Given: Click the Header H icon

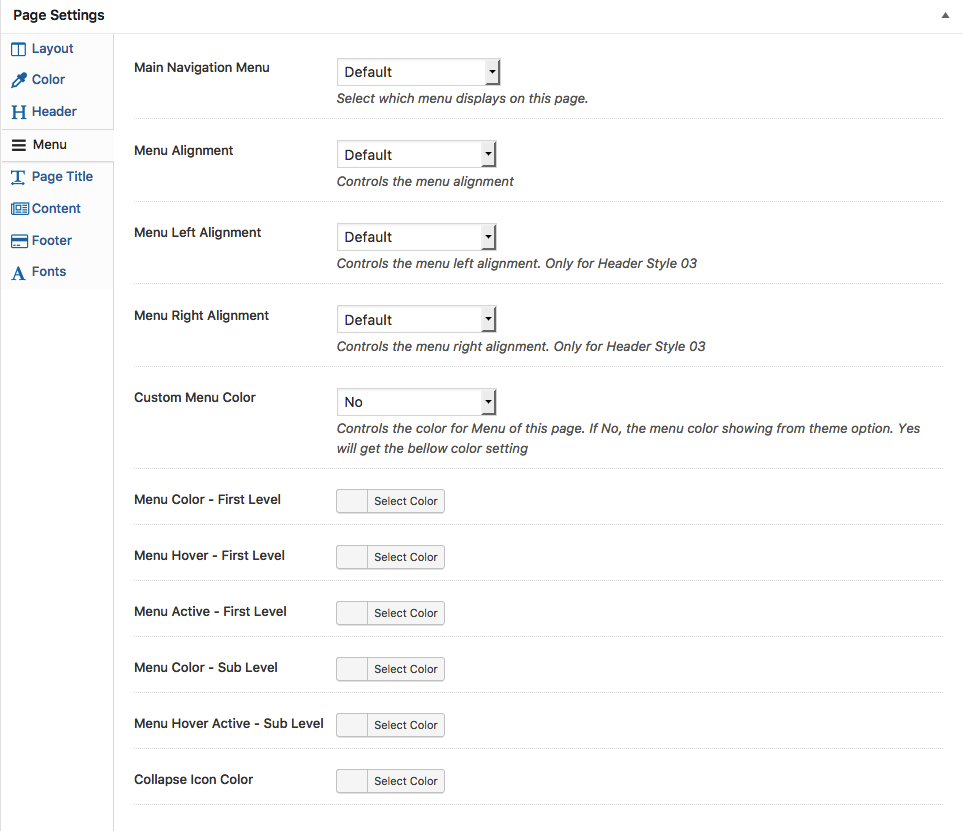Looking at the screenshot, I should (19, 112).
